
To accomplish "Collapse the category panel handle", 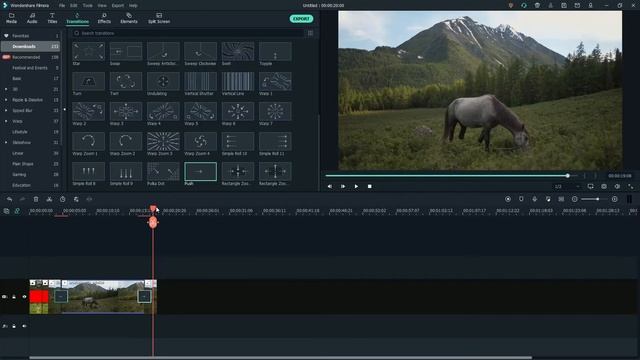I will click(x=64, y=109).
